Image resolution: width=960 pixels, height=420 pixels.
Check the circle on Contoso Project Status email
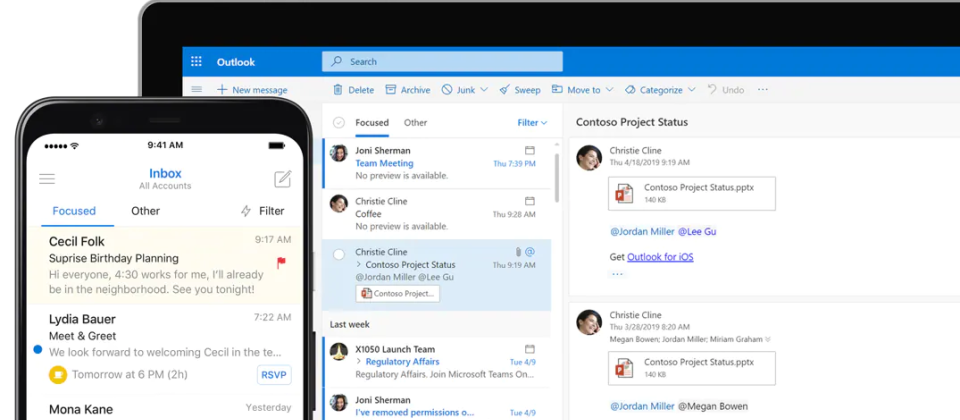pyautogui.click(x=339, y=255)
